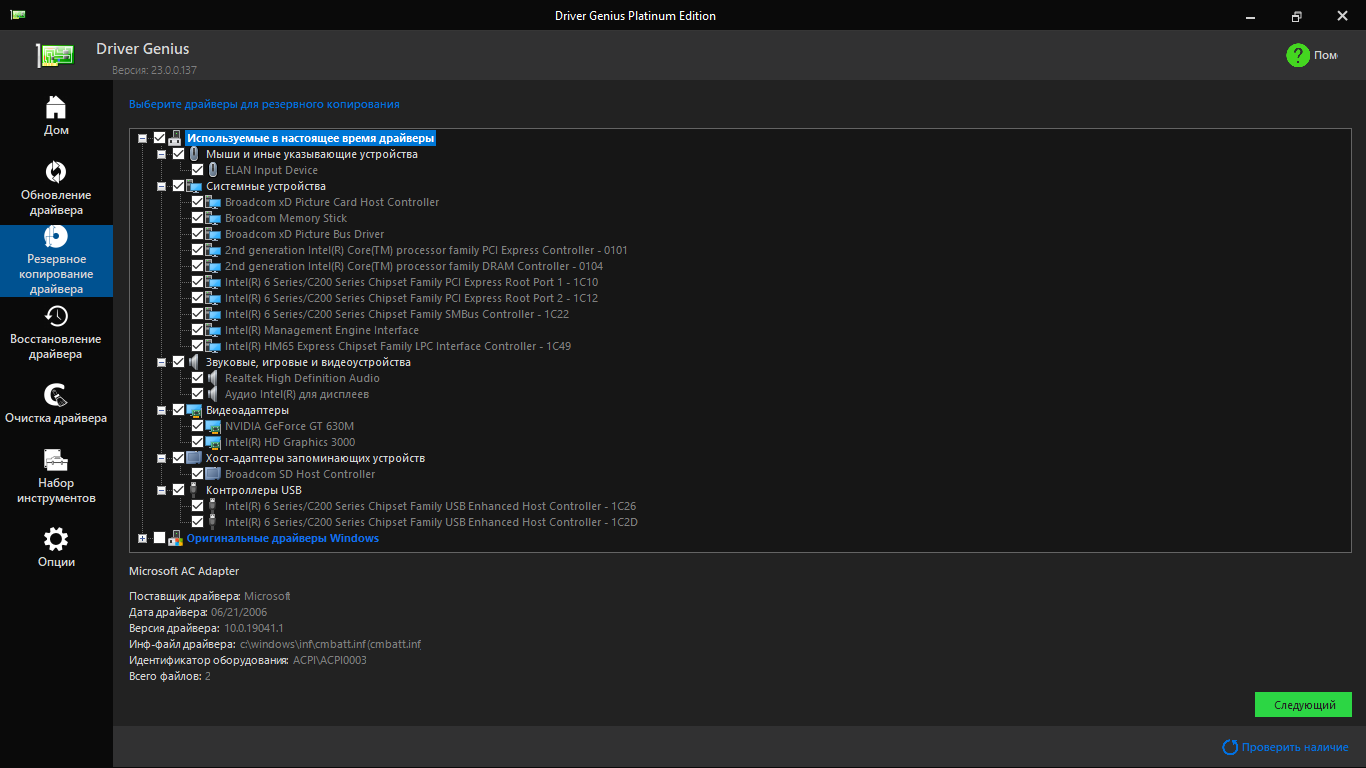Click the Проверить наличие link

(x=1295, y=747)
